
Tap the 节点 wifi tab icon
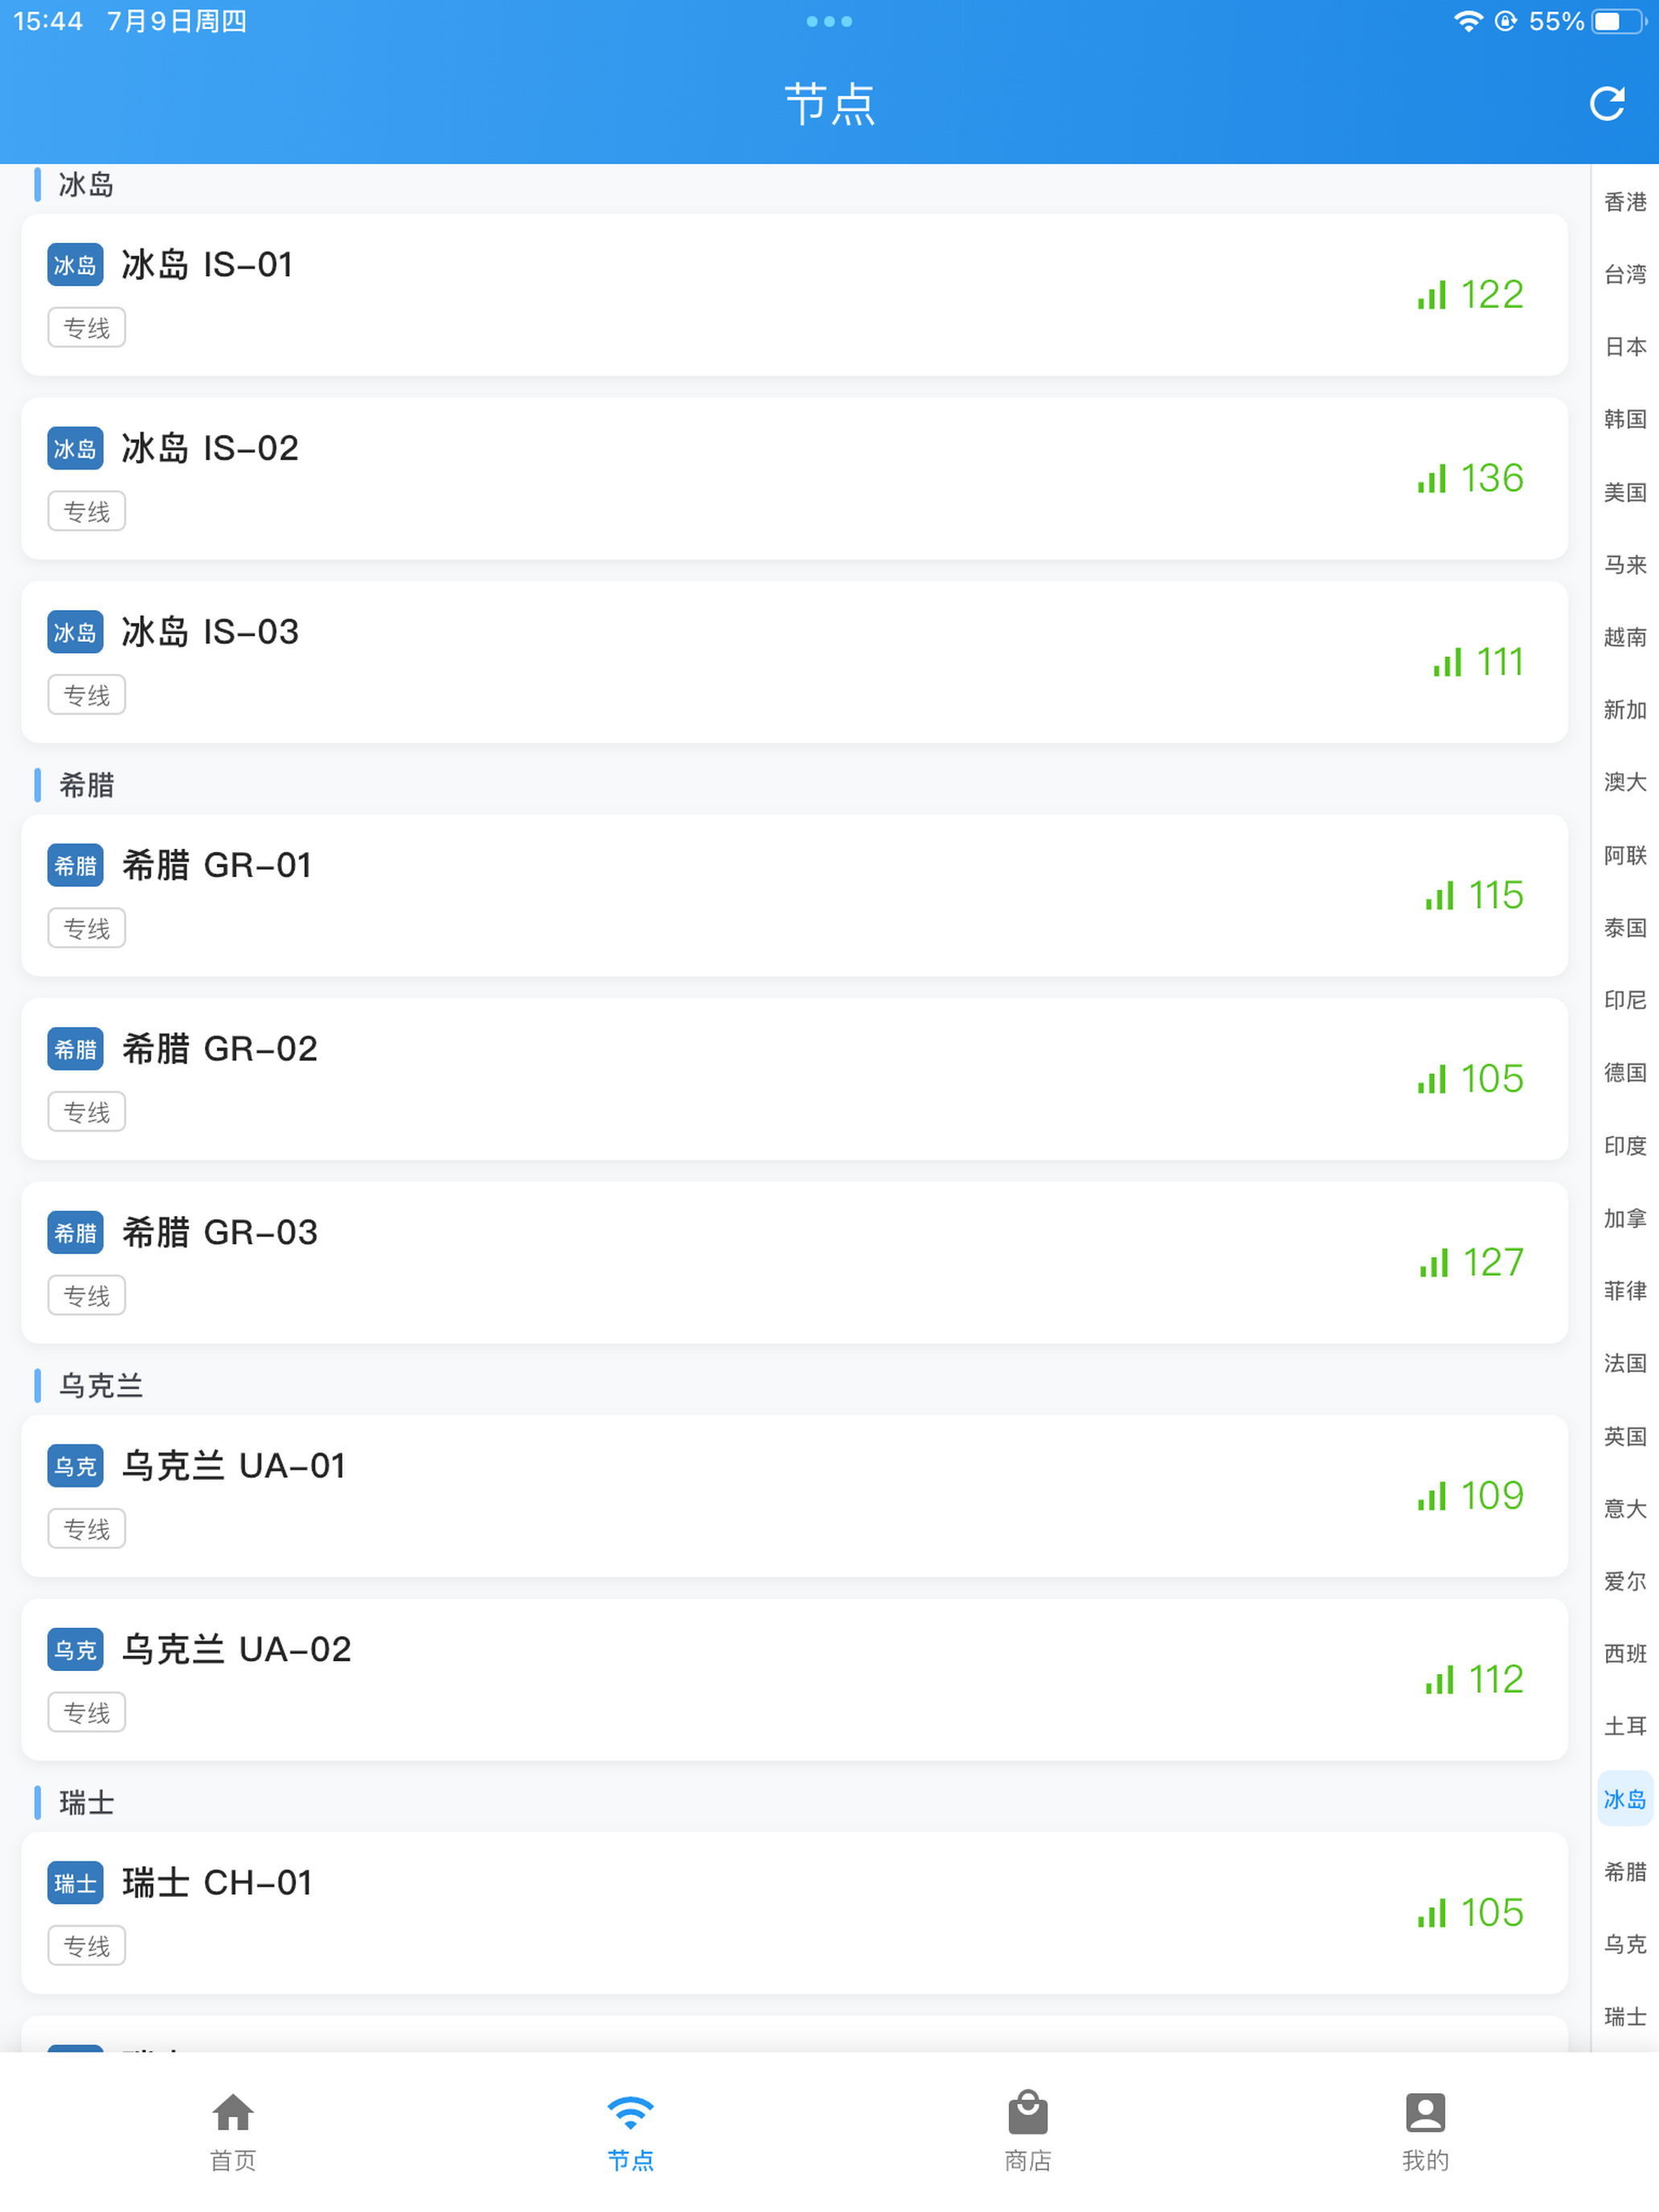(631, 2113)
